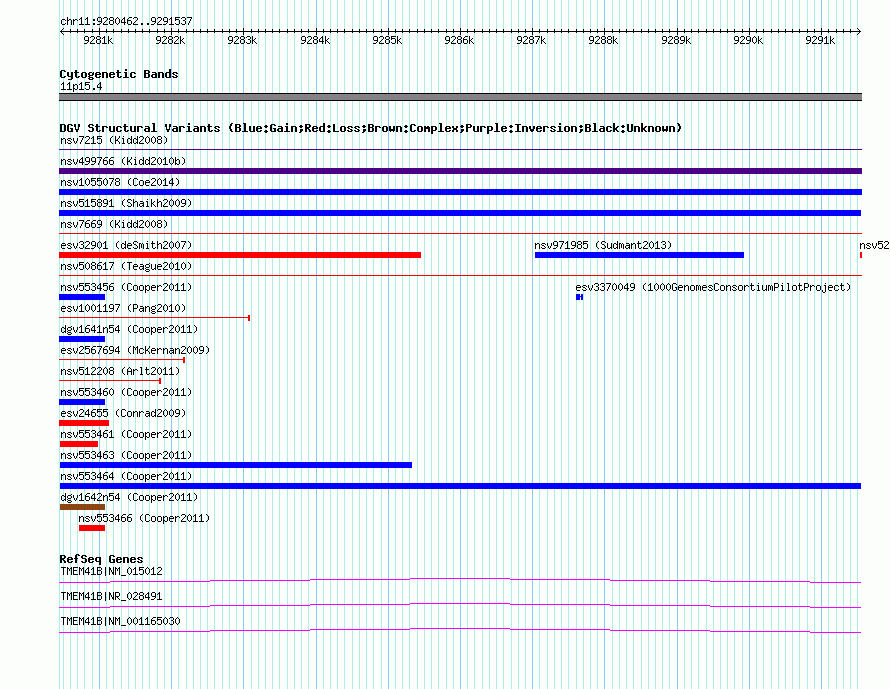Click the partially visible nsv52 label
The image size is (890, 689).
click(874, 245)
